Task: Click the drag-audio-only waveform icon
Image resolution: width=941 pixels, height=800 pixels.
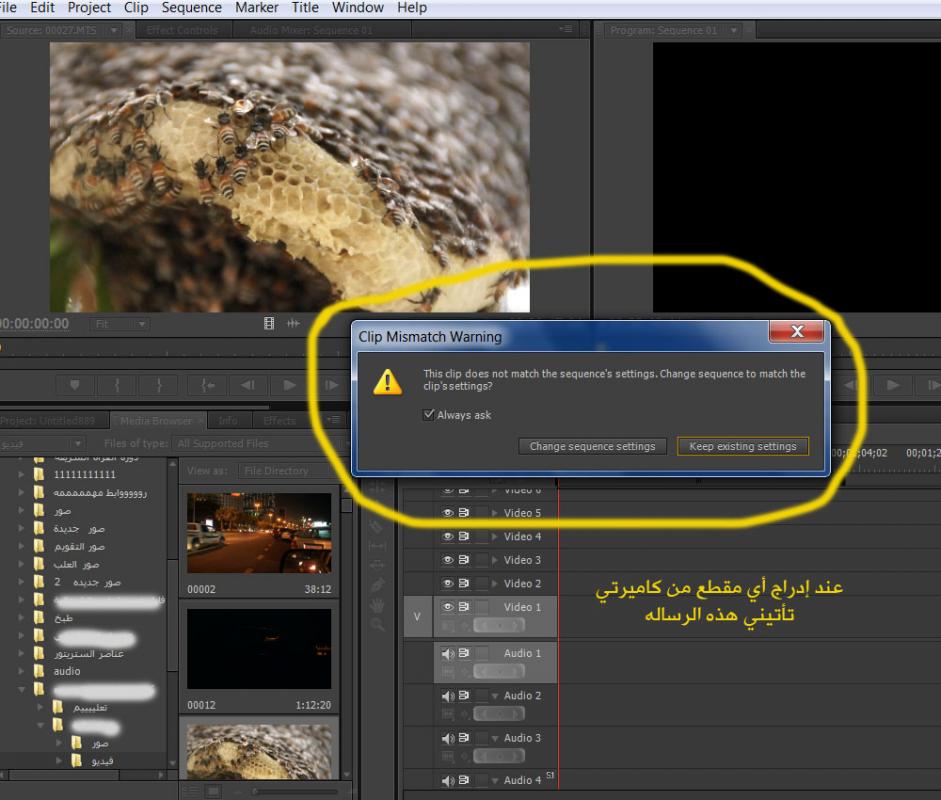Action: tap(293, 324)
